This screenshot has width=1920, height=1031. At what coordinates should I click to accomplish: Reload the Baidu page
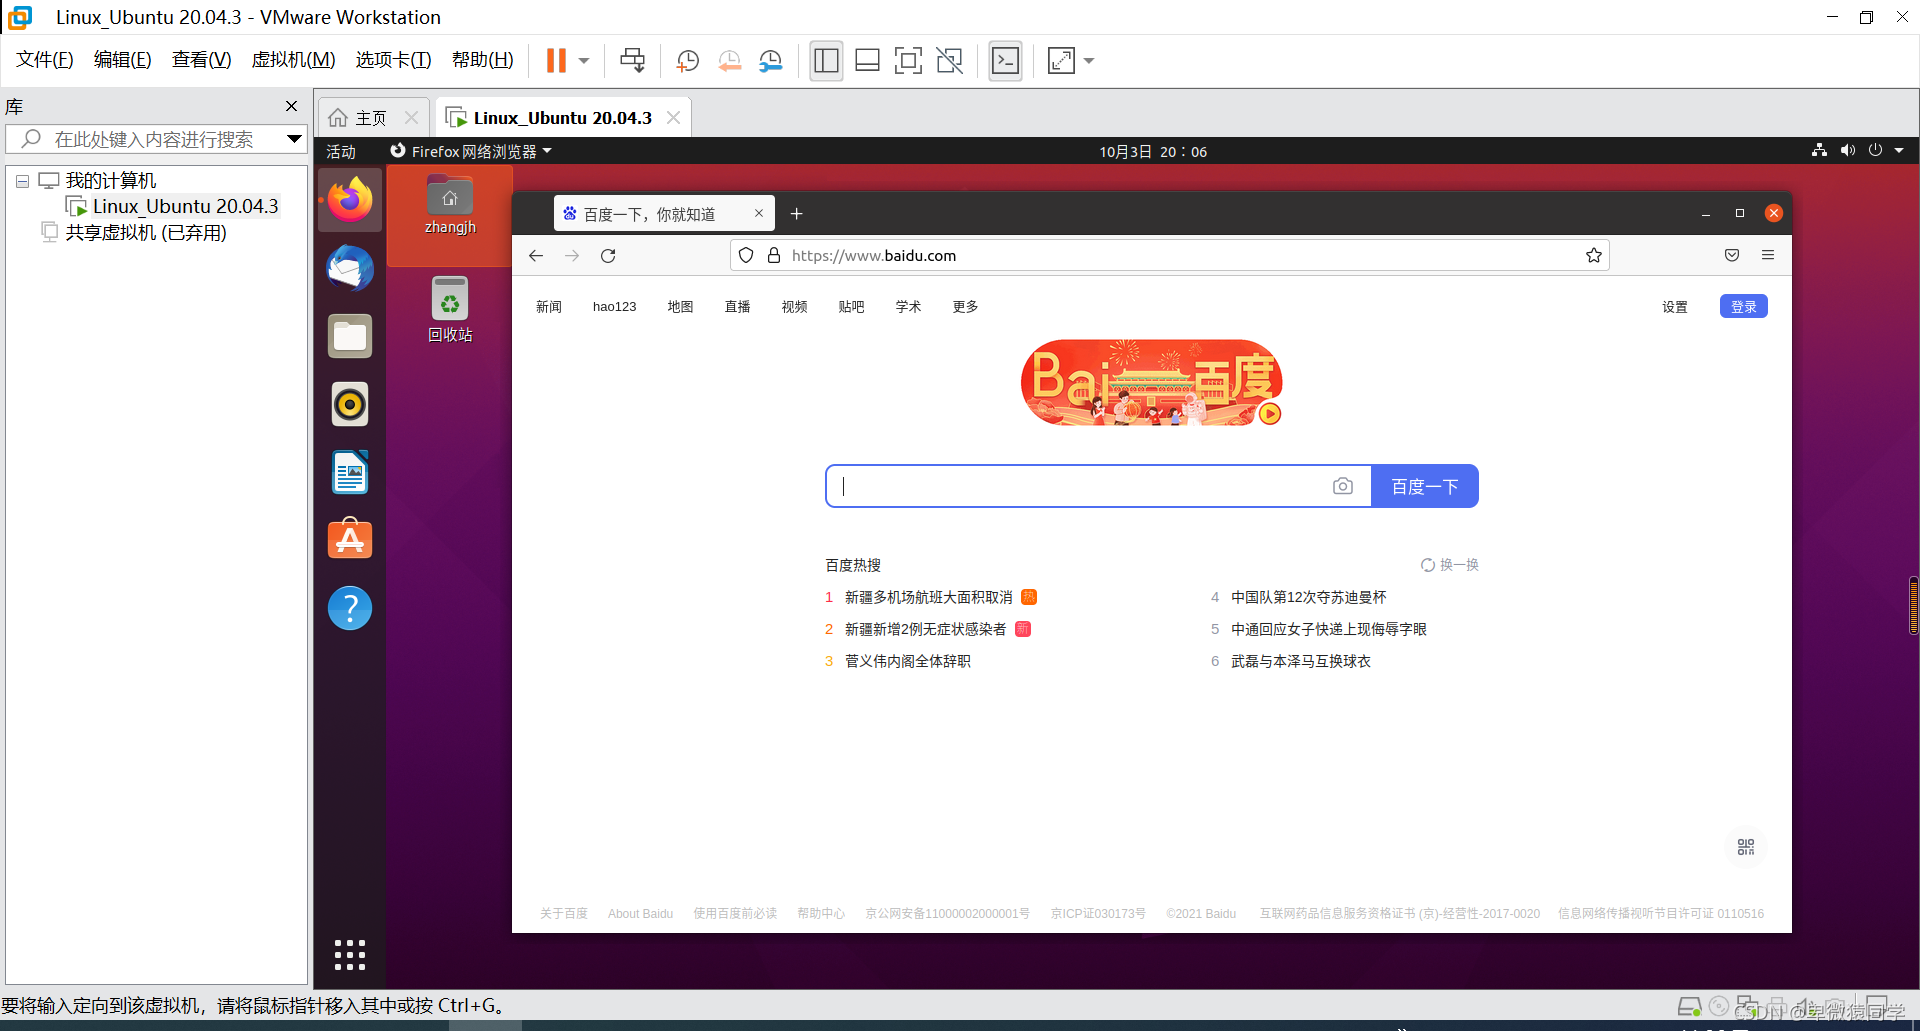pyautogui.click(x=608, y=256)
